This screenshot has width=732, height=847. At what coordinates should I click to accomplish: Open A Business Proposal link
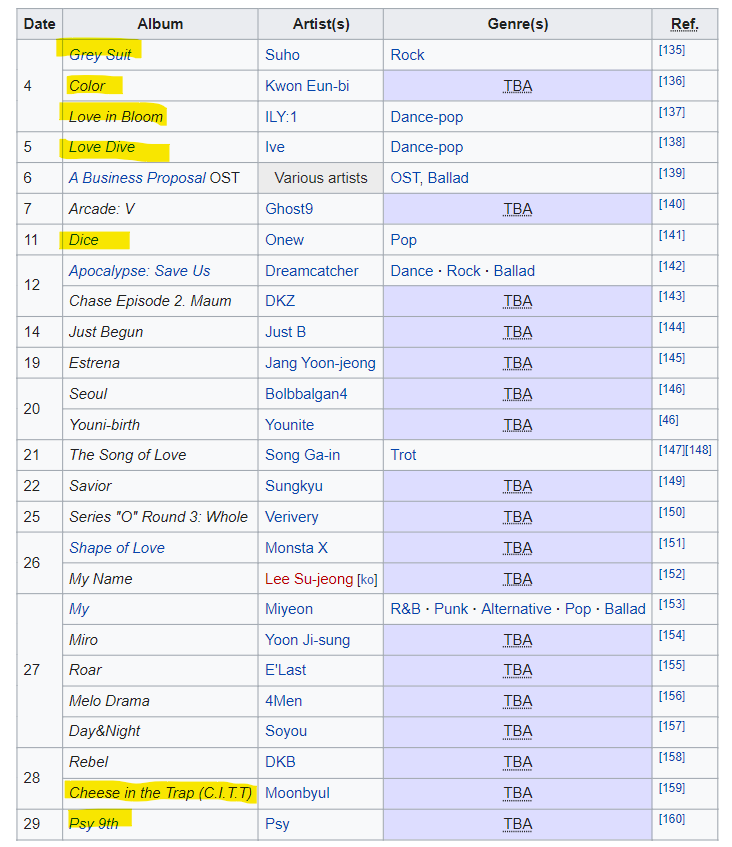coord(137,178)
